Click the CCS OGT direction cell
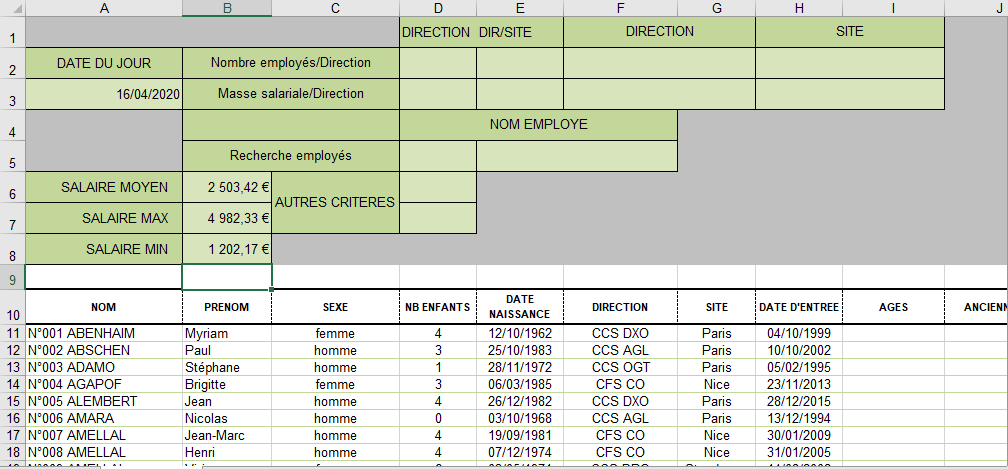Screen dimensions: 1008x469 (x=620, y=367)
